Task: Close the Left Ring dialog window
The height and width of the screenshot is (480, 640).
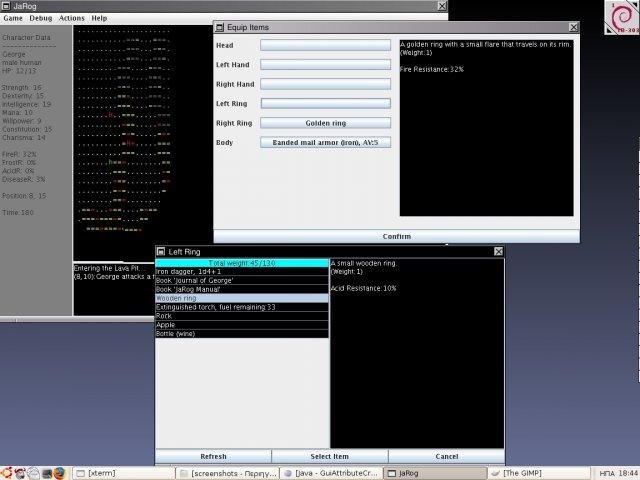Action: [498, 251]
